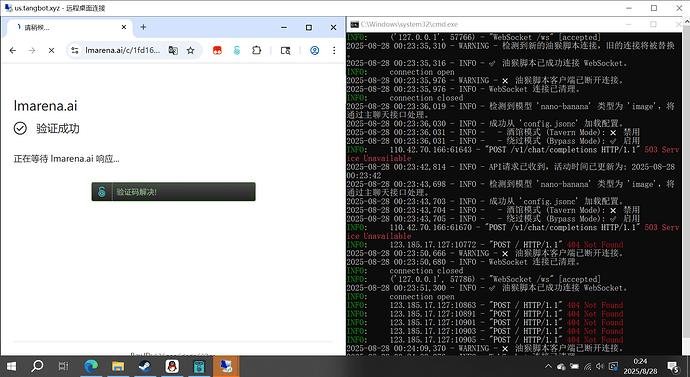This screenshot has width=690, height=377.
Task: Bookmark this page with the star icon
Action: [x=190, y=51]
